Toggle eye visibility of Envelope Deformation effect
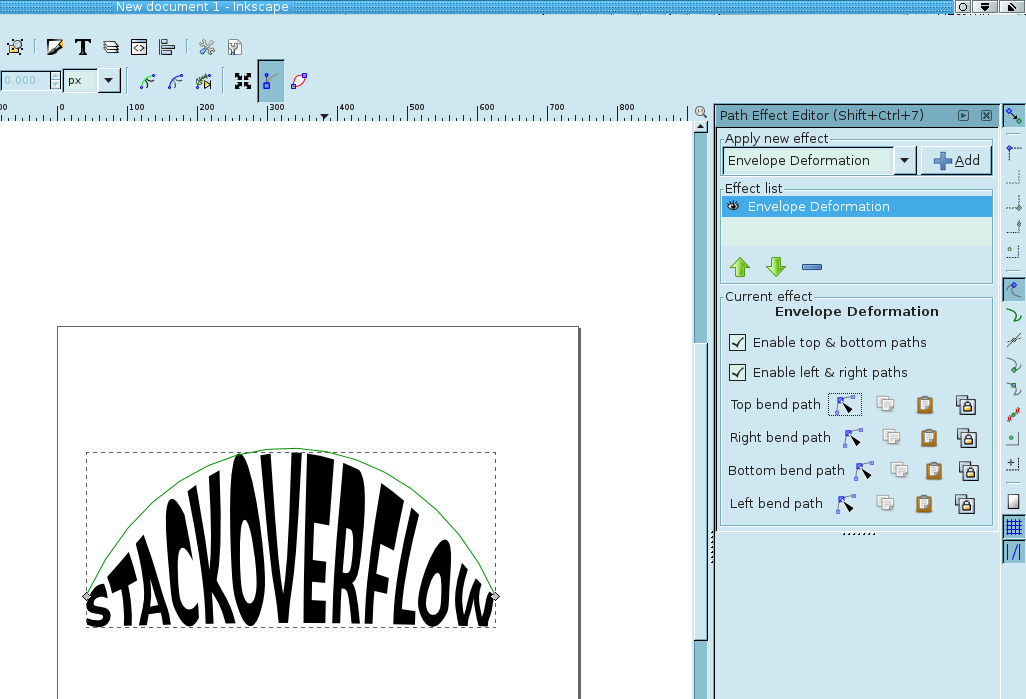 (733, 206)
